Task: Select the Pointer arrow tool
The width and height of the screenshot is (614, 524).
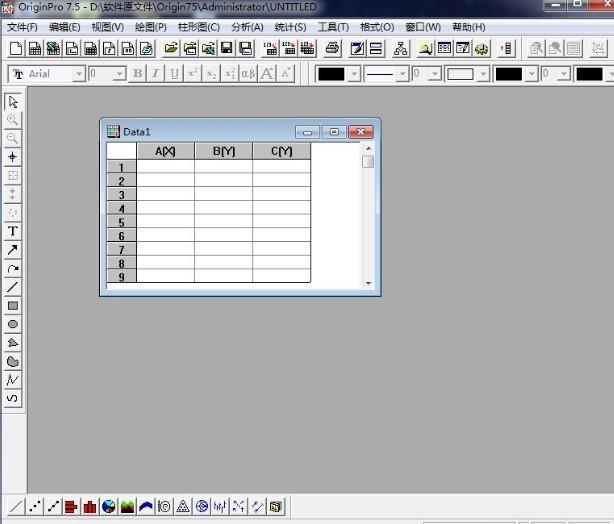Action: coord(13,102)
